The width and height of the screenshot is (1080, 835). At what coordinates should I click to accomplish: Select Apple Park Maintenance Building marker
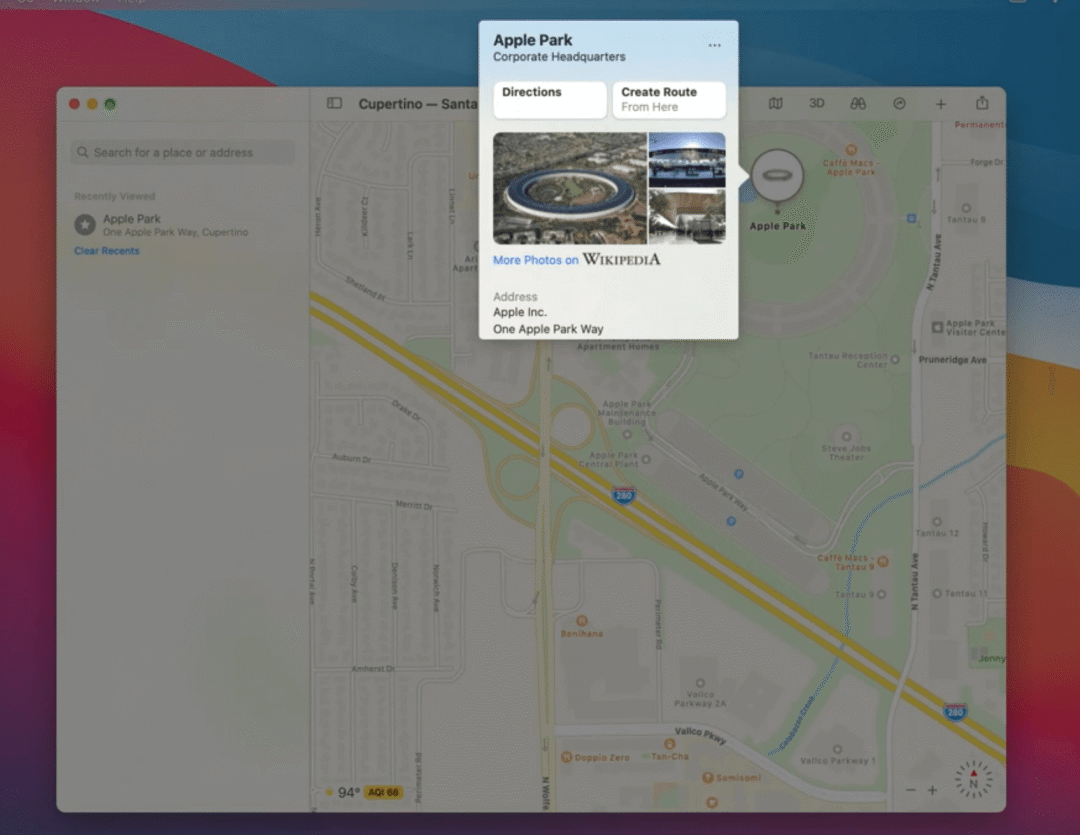pos(627,435)
